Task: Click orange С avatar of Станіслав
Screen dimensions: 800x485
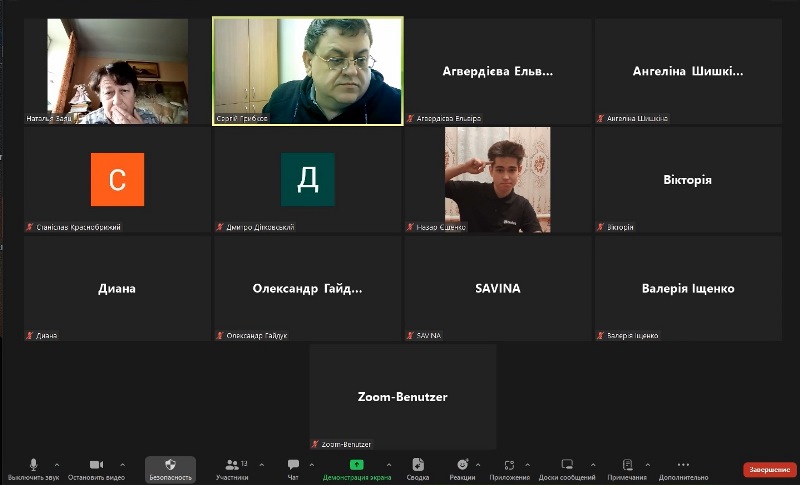Action: (117, 180)
